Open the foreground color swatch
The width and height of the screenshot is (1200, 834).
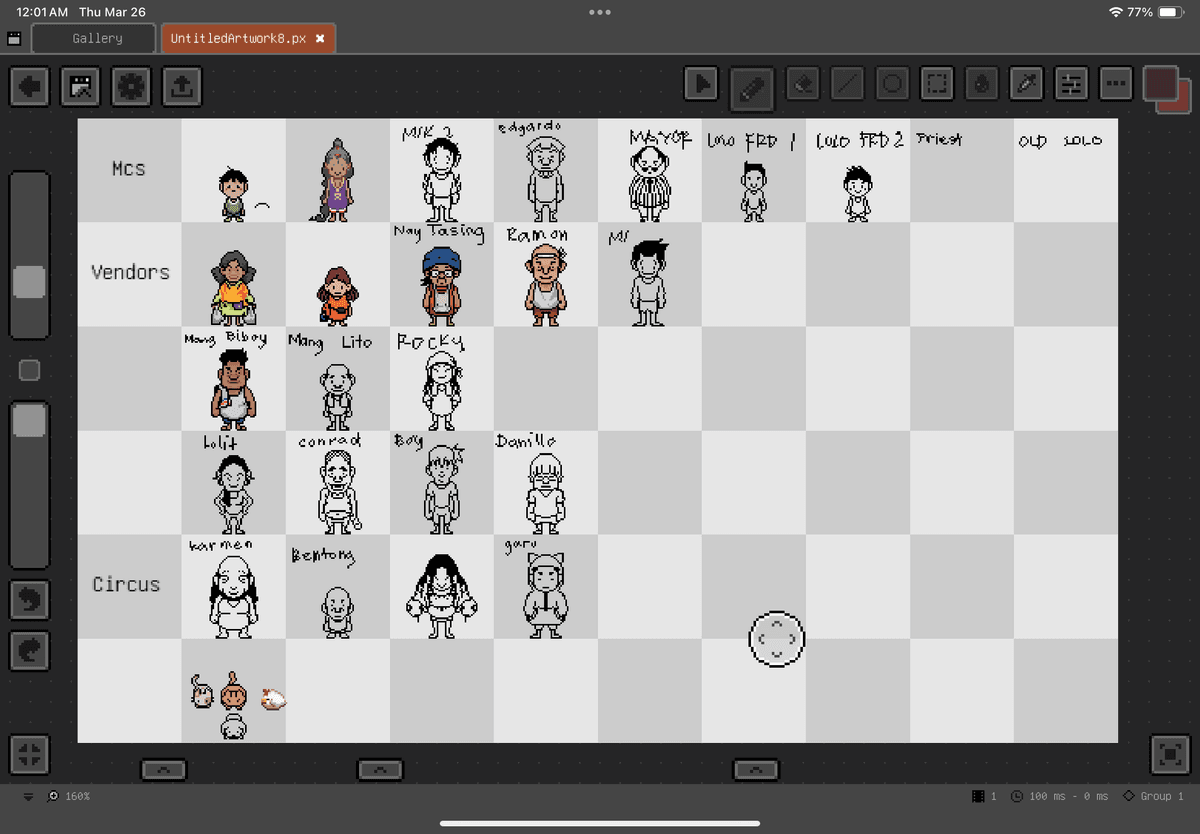click(1161, 83)
